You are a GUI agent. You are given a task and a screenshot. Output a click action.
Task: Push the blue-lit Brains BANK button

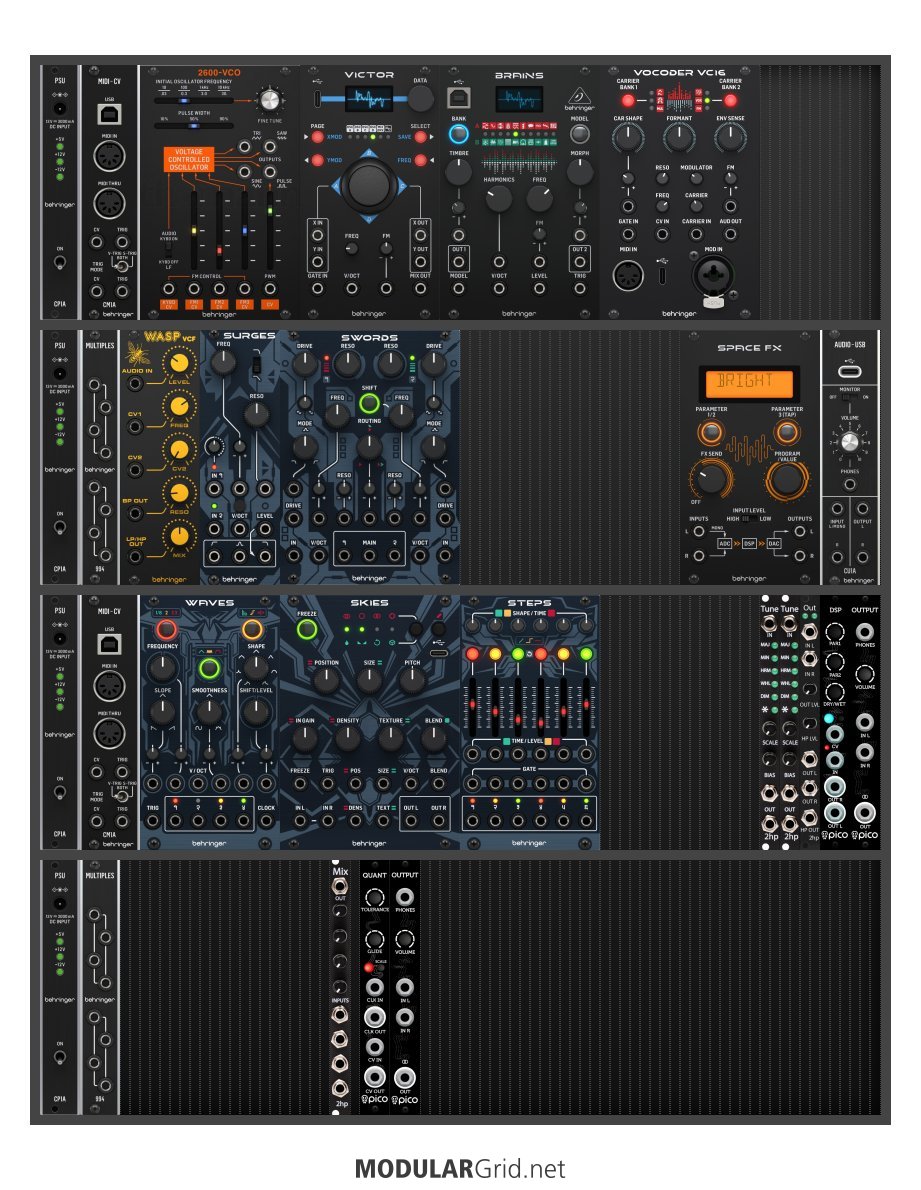click(458, 134)
